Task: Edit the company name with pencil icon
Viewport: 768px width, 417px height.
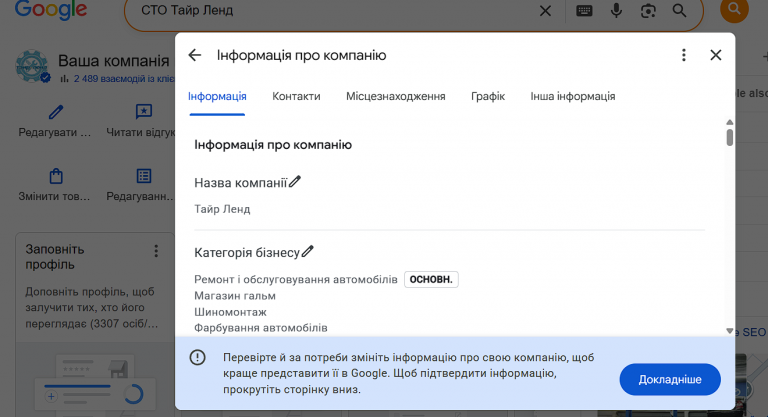Action: click(x=294, y=182)
